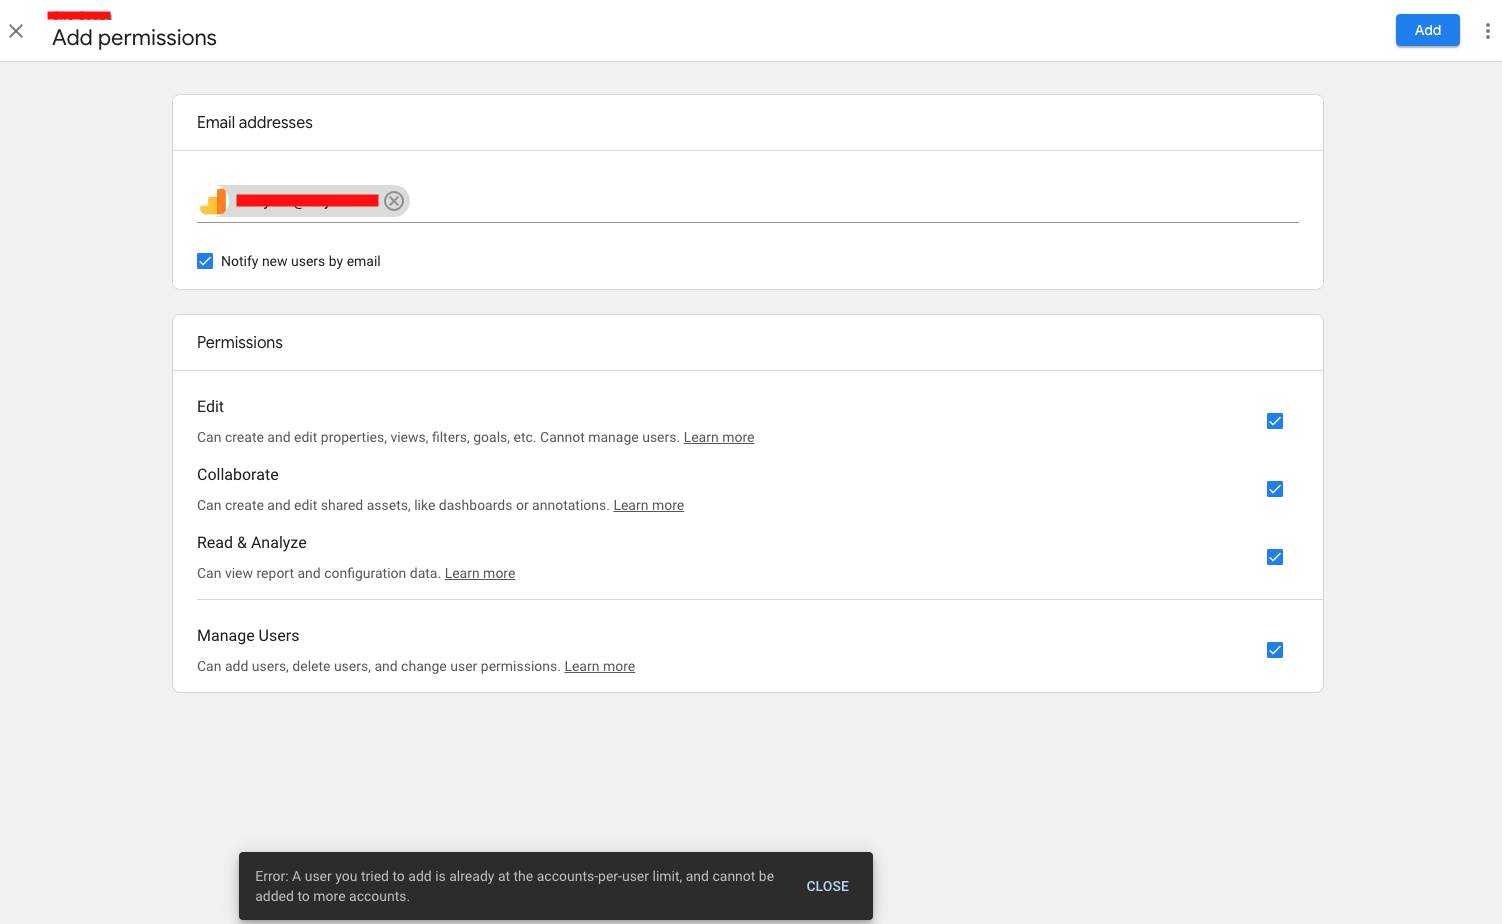Screen dimensions: 1502x924
Task: Click the Email addresses section heading
Action: point(255,122)
